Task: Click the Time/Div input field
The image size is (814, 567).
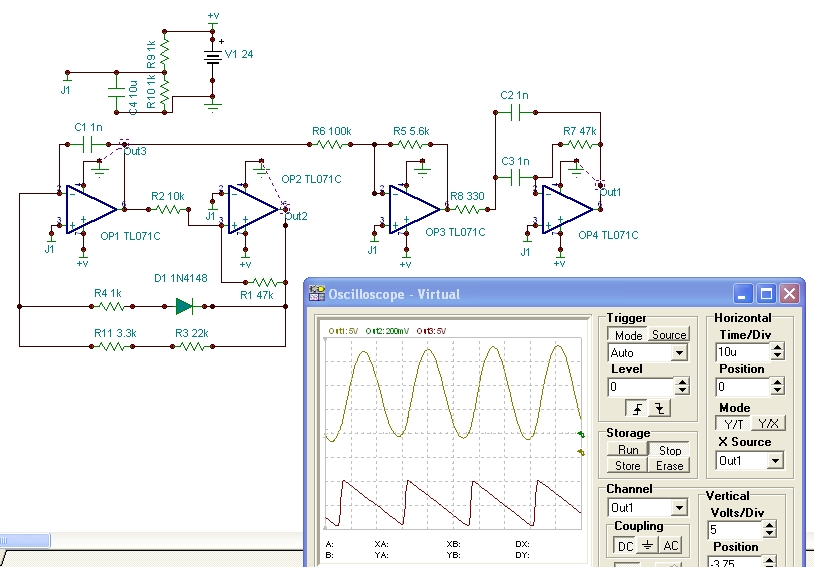Action: pyautogui.click(x=742, y=352)
